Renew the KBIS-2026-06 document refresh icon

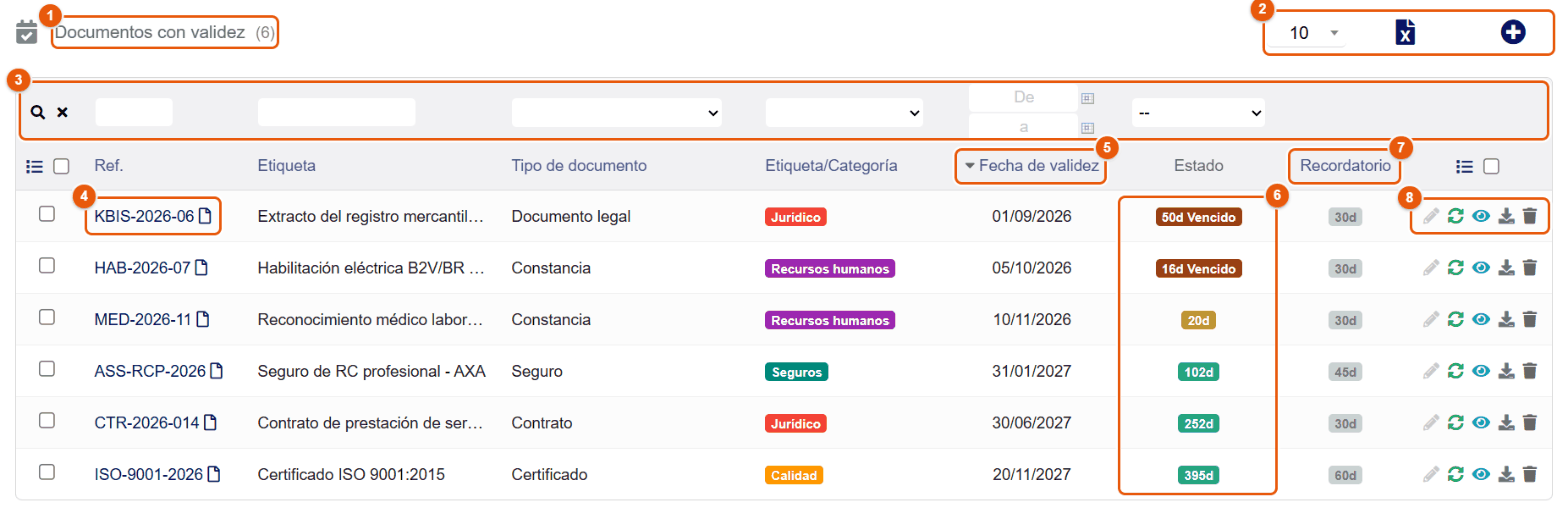pyautogui.click(x=1456, y=216)
